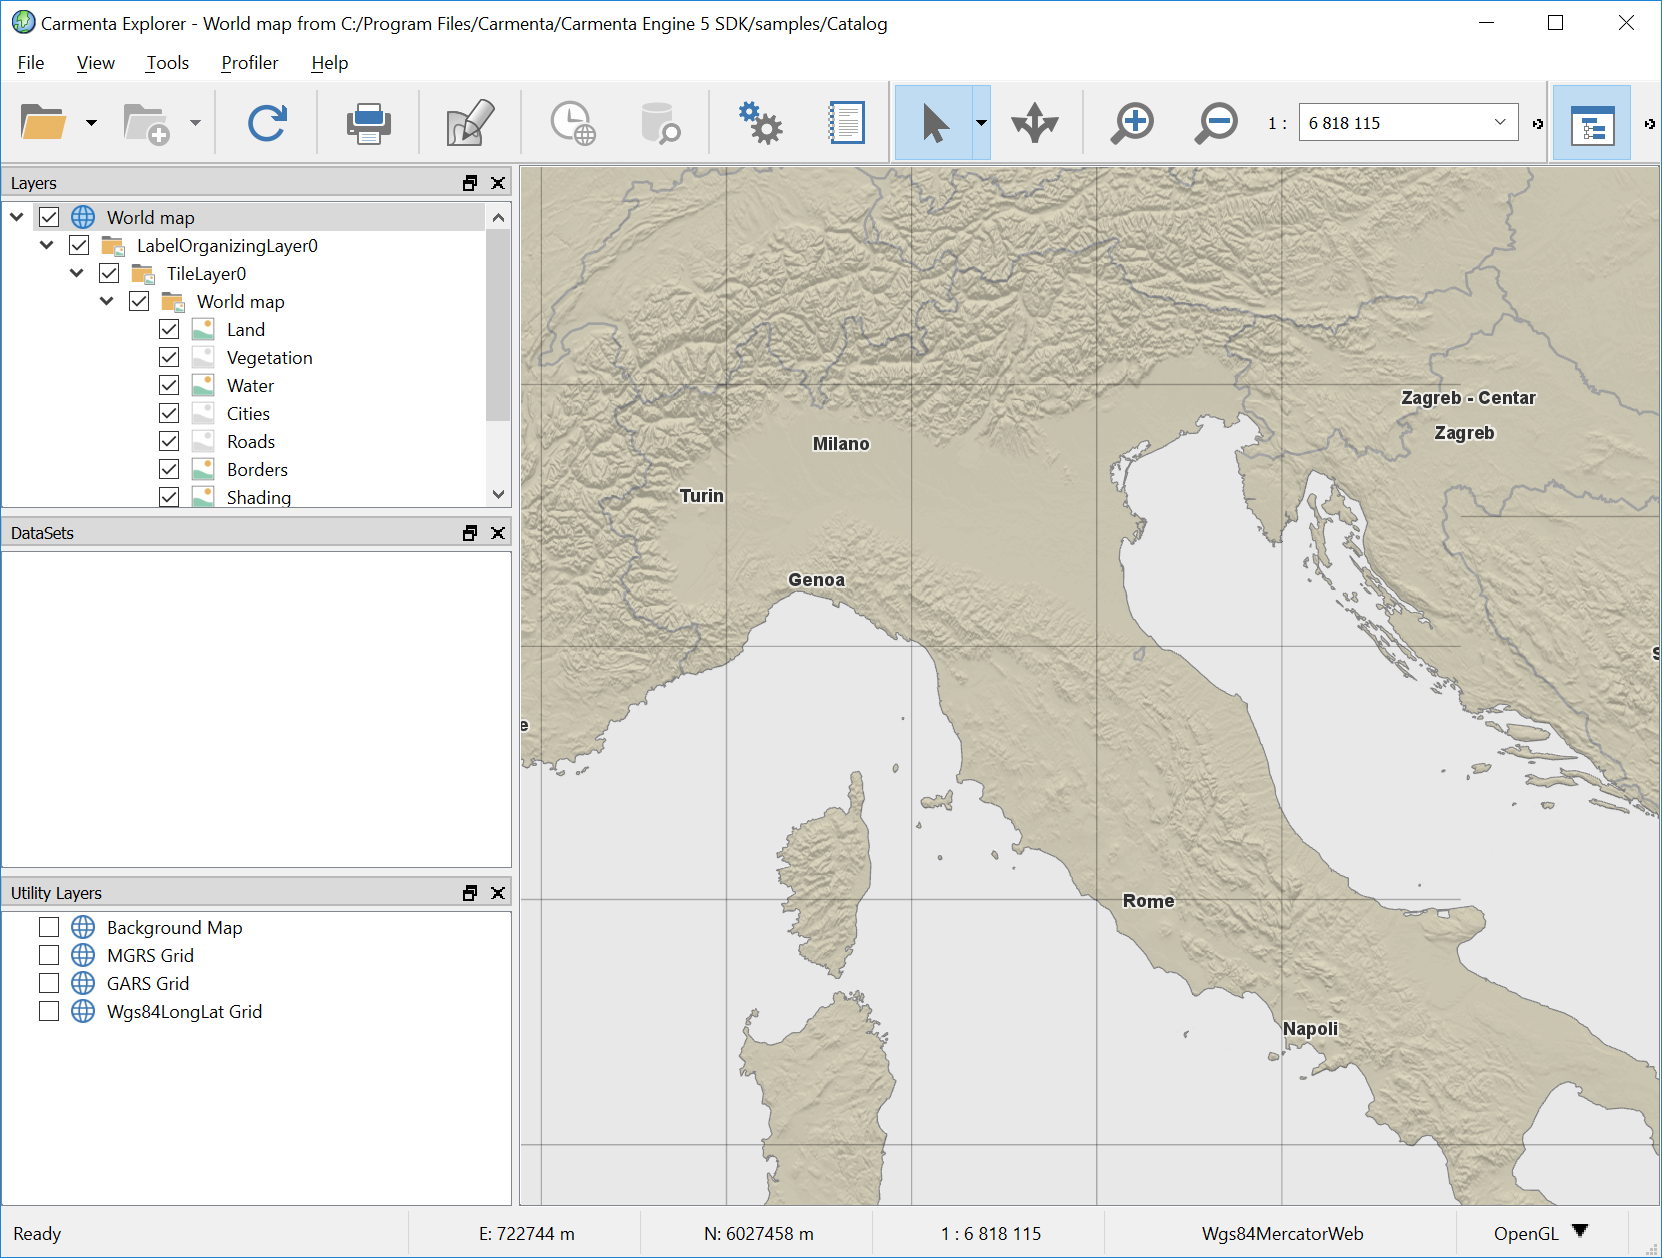Open the OpenGL renderer dropdown
The image size is (1662, 1258).
point(1580,1231)
